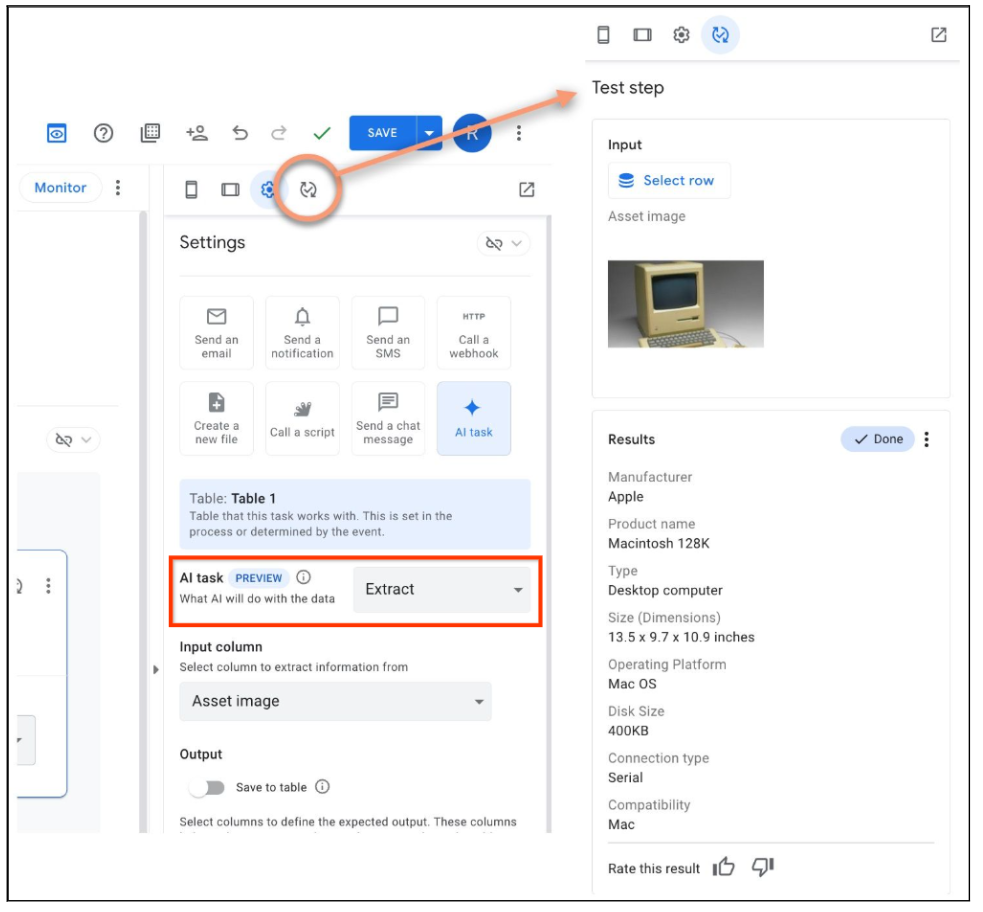Open the data/docs table icon in toolbar

(x=150, y=133)
